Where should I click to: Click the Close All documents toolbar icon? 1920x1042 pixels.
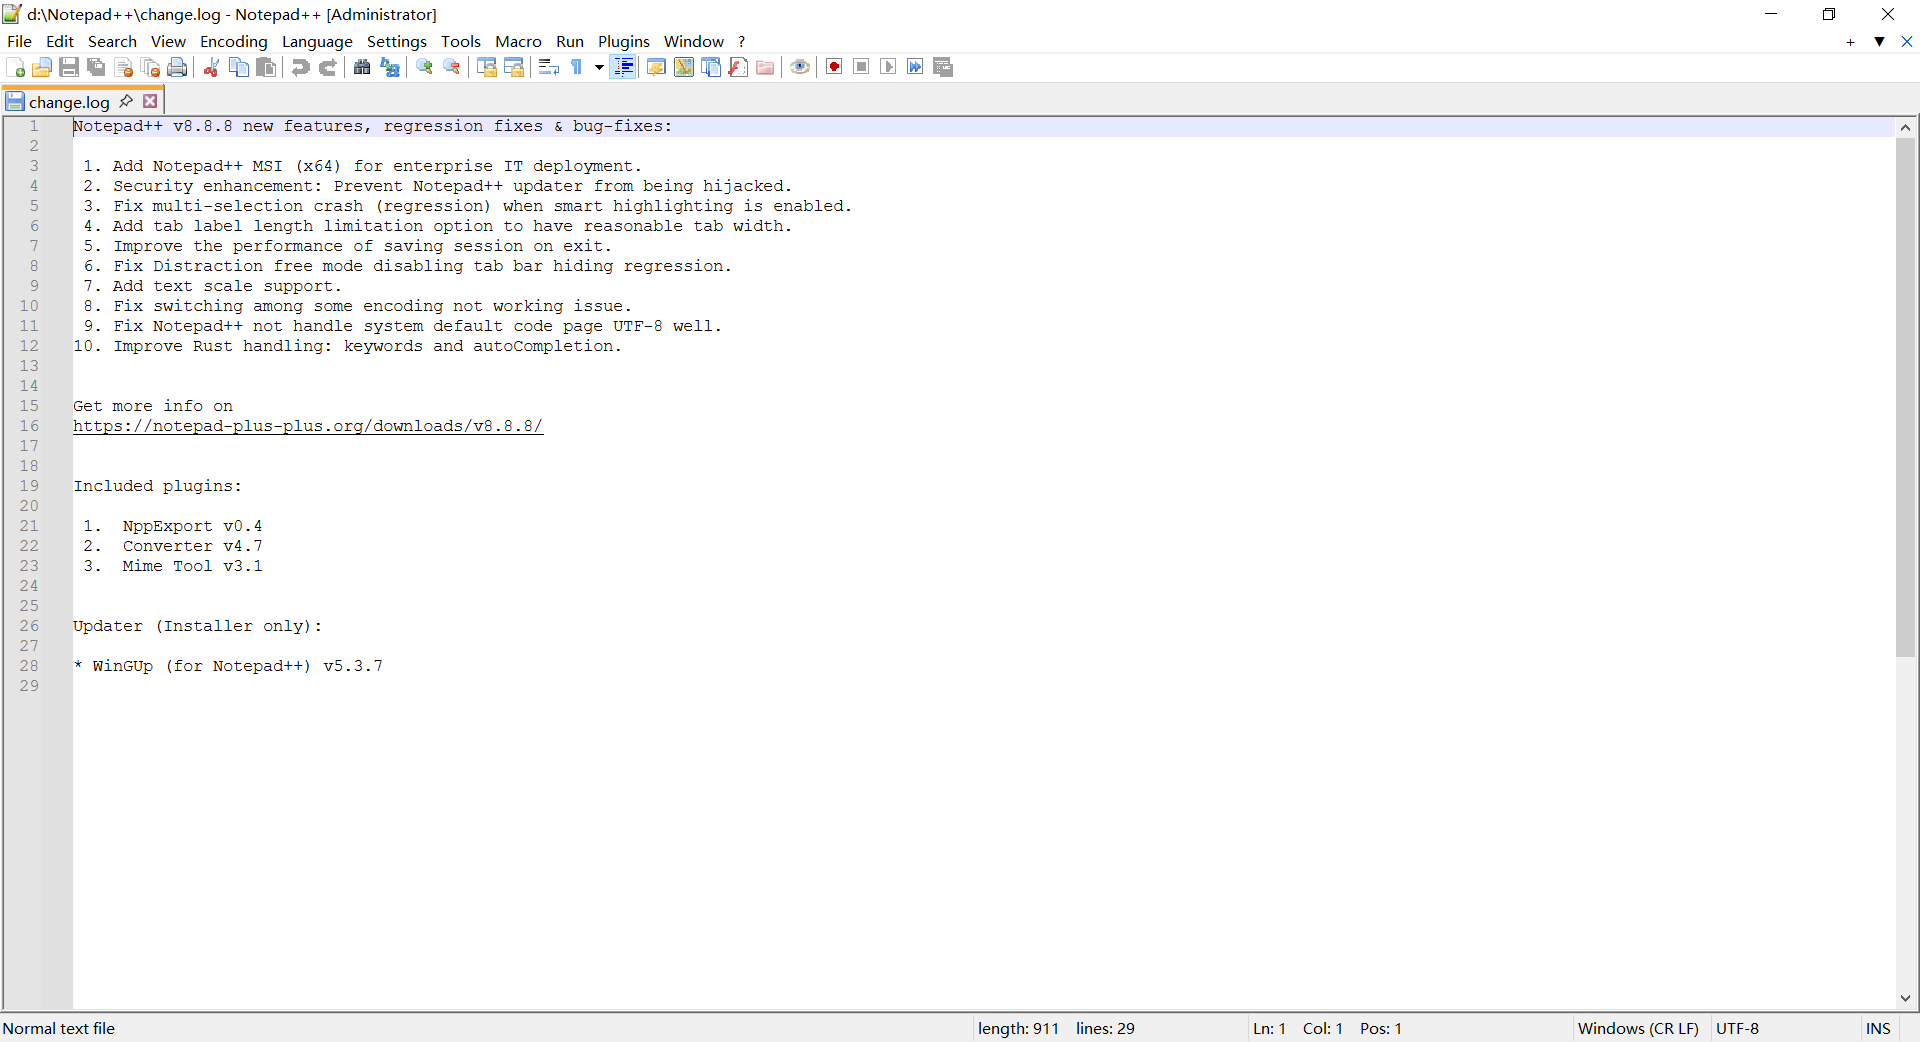pyautogui.click(x=151, y=67)
